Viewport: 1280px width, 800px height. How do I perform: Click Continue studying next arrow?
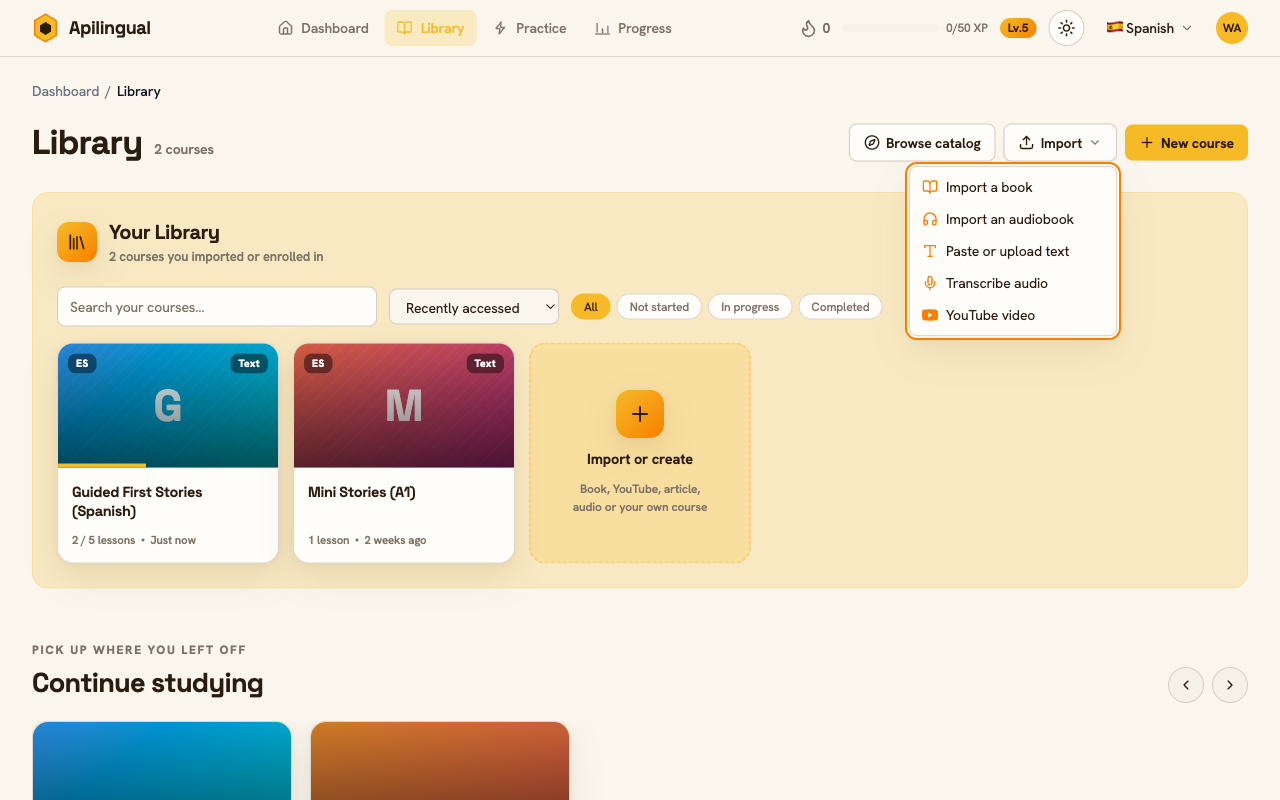[1230, 685]
